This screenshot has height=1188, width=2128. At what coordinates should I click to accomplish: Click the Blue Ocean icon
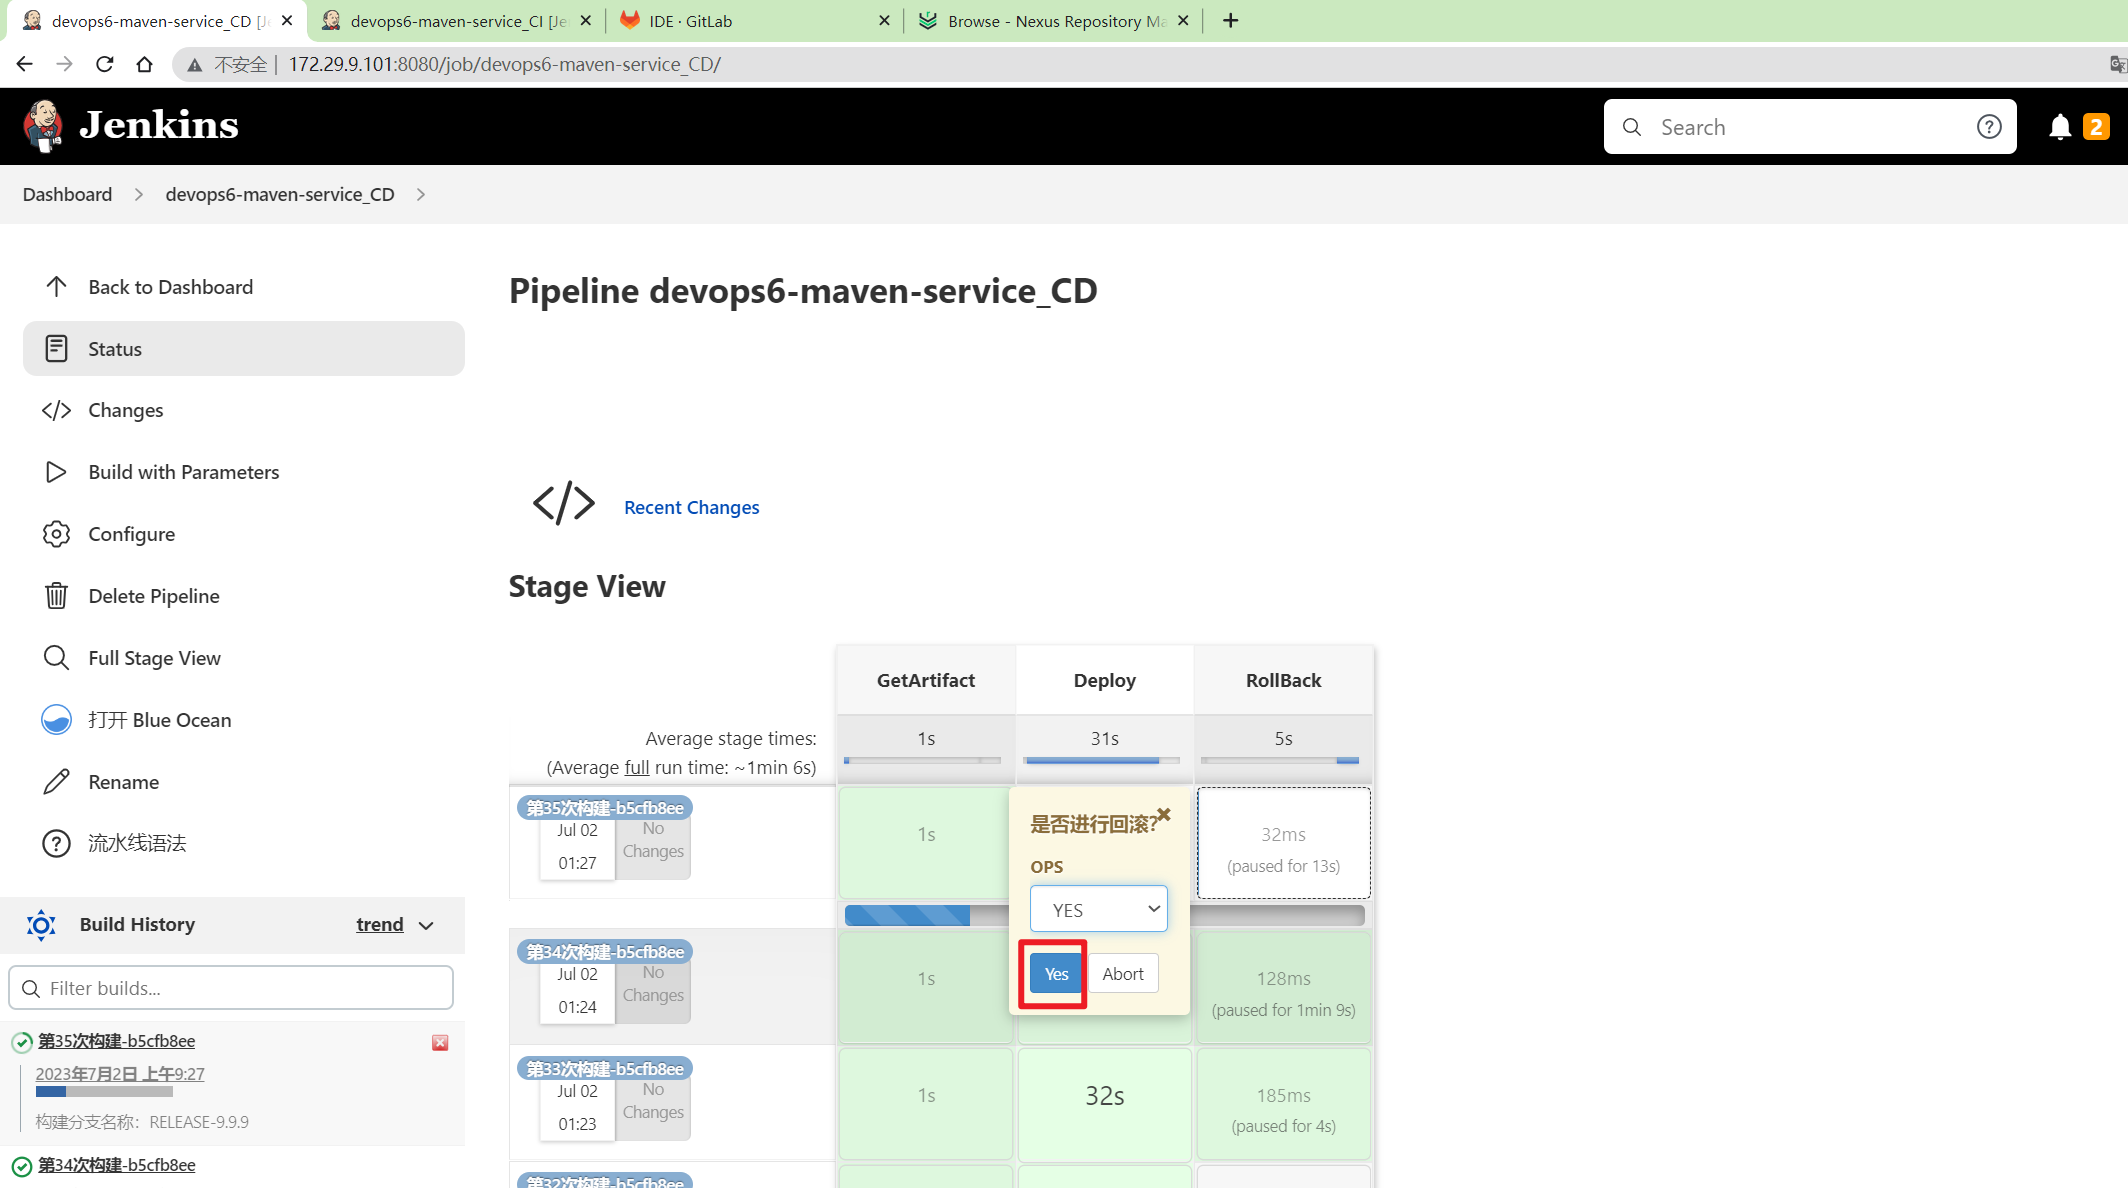56,720
